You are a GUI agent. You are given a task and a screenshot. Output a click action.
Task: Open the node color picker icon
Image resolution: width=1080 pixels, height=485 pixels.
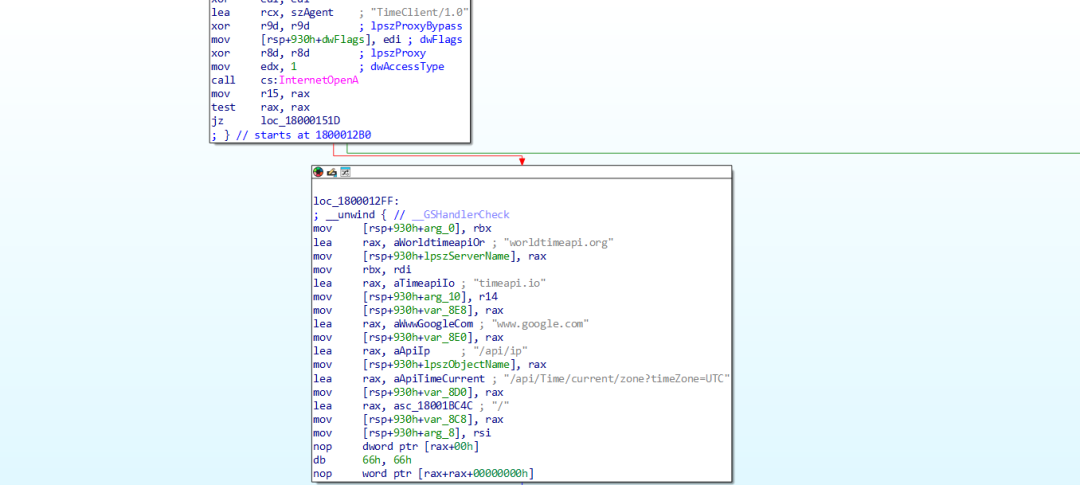(319, 172)
